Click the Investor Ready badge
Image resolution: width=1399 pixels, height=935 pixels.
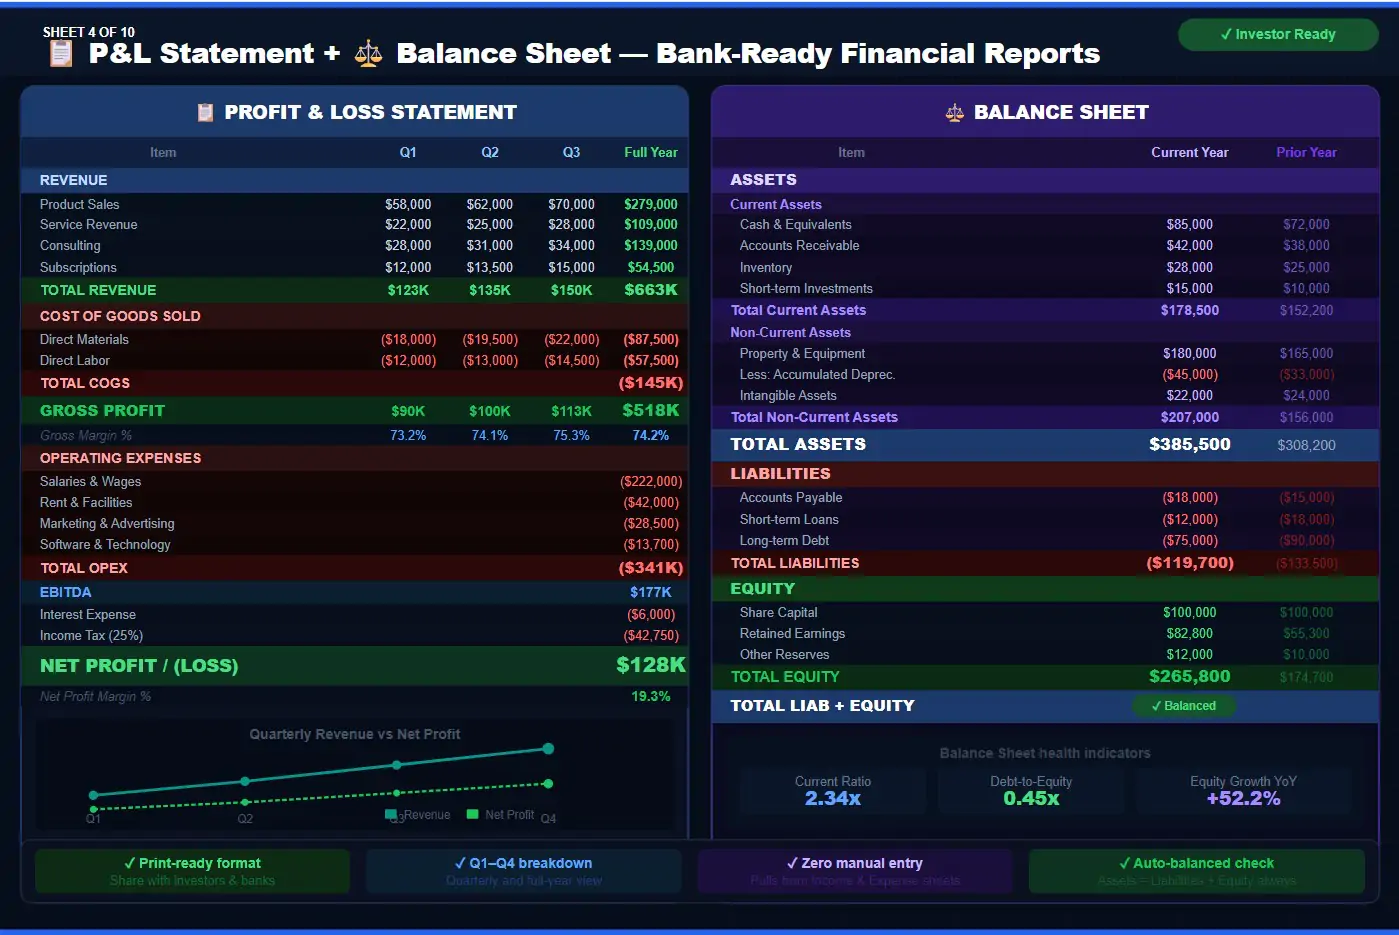coord(1277,34)
